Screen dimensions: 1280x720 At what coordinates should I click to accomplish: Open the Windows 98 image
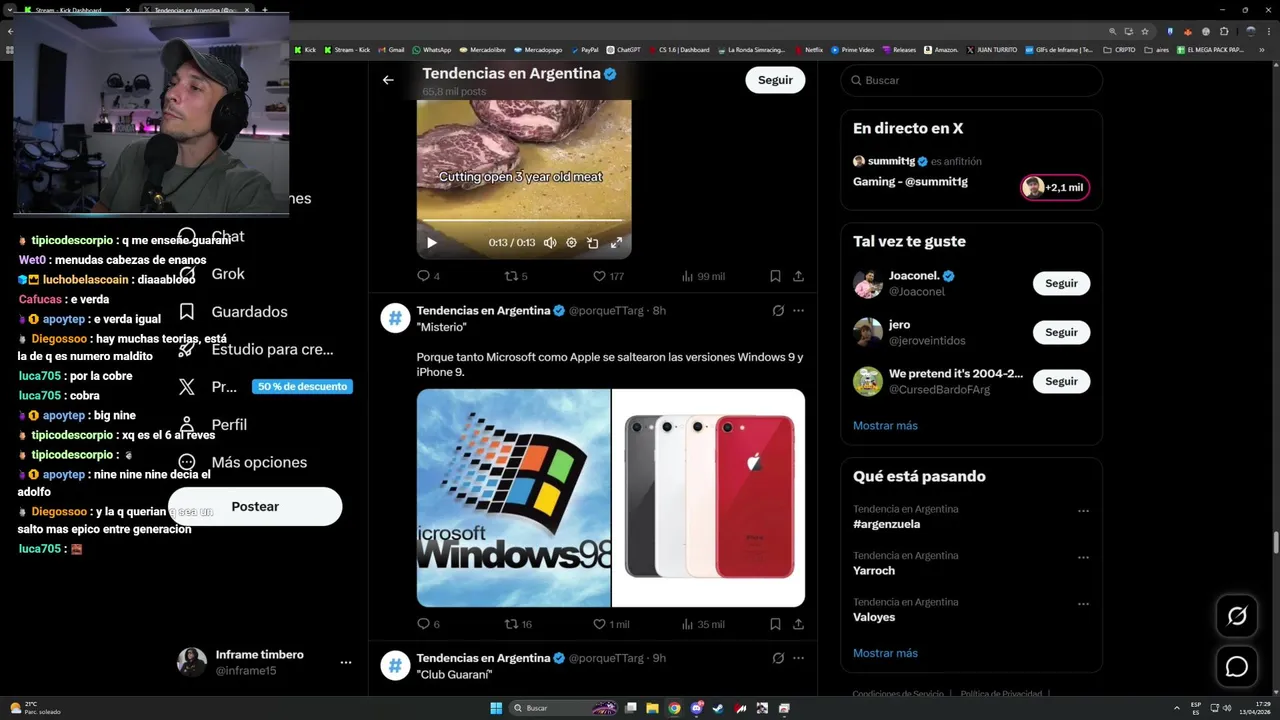[x=513, y=498]
